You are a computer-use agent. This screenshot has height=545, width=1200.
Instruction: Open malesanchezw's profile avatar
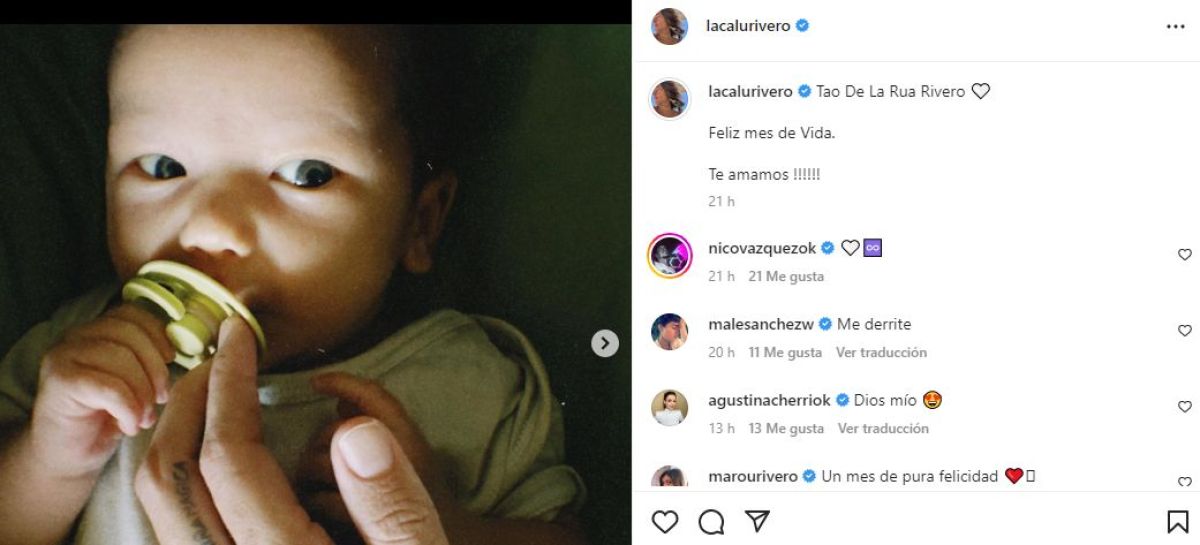point(669,332)
